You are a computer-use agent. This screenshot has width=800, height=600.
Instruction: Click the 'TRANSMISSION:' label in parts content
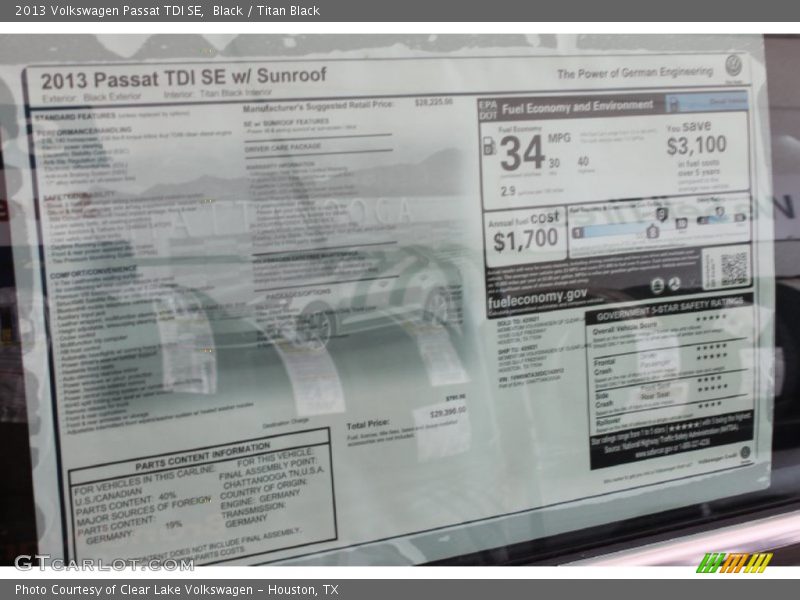tap(254, 511)
